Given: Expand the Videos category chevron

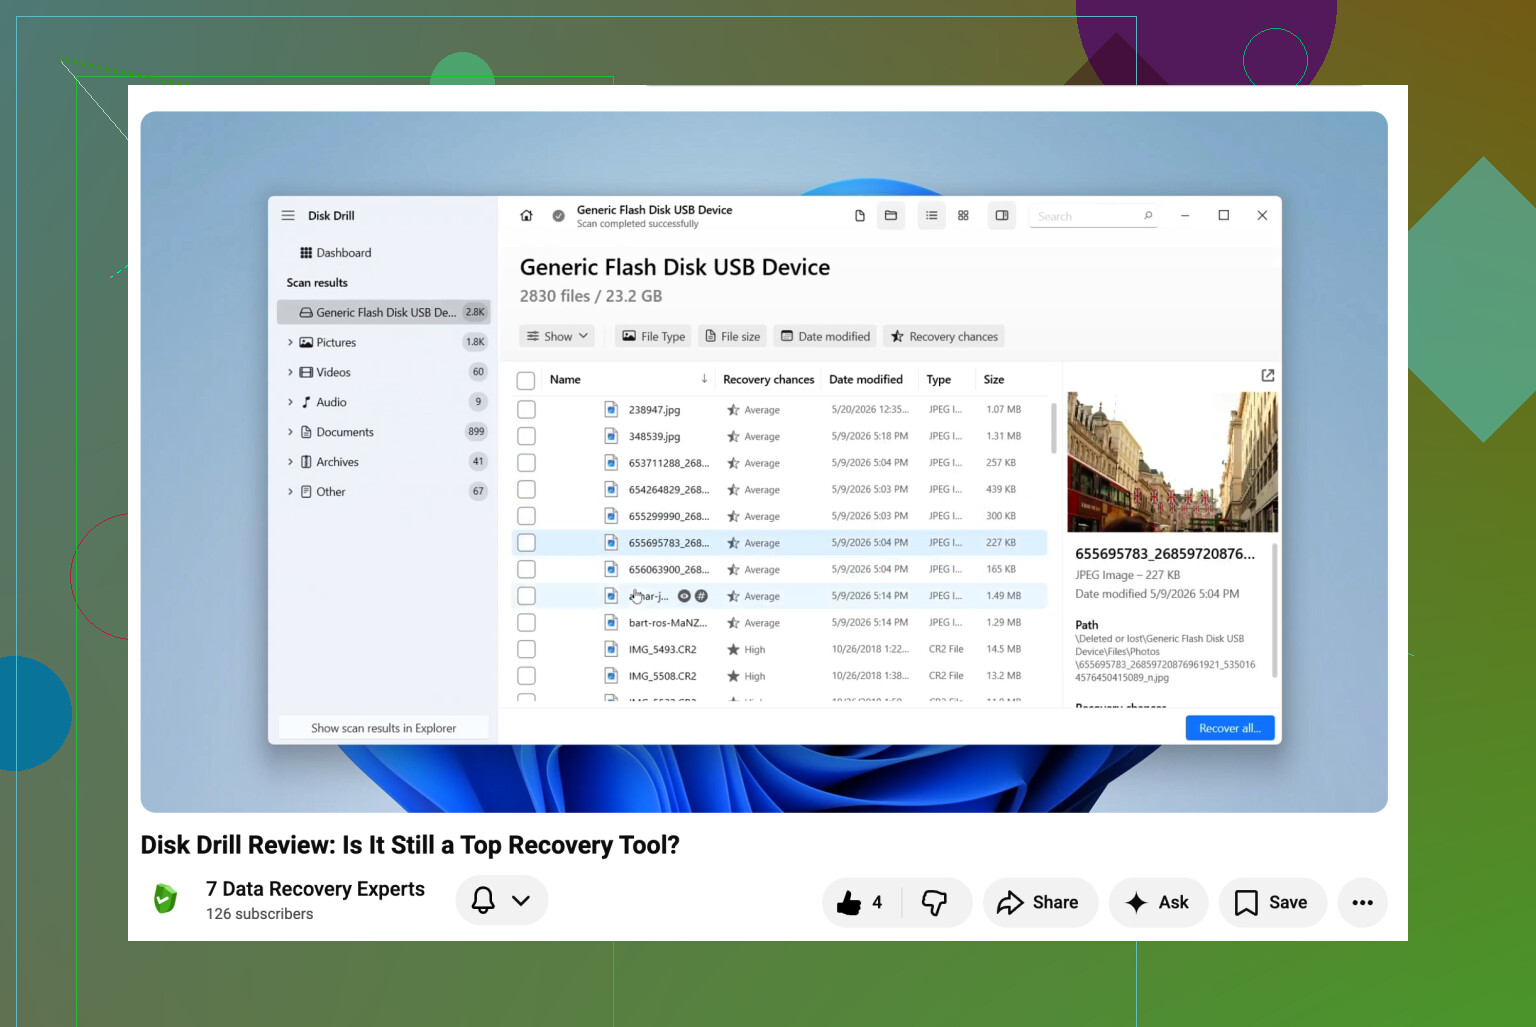Looking at the screenshot, I should 291,372.
